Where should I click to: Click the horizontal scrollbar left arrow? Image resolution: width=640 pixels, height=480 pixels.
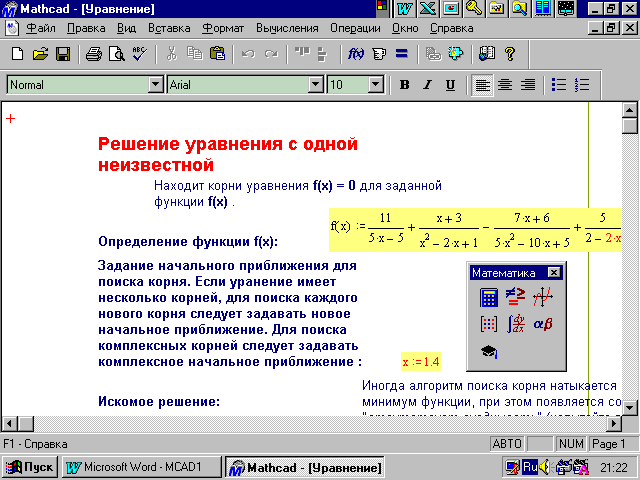(10, 424)
